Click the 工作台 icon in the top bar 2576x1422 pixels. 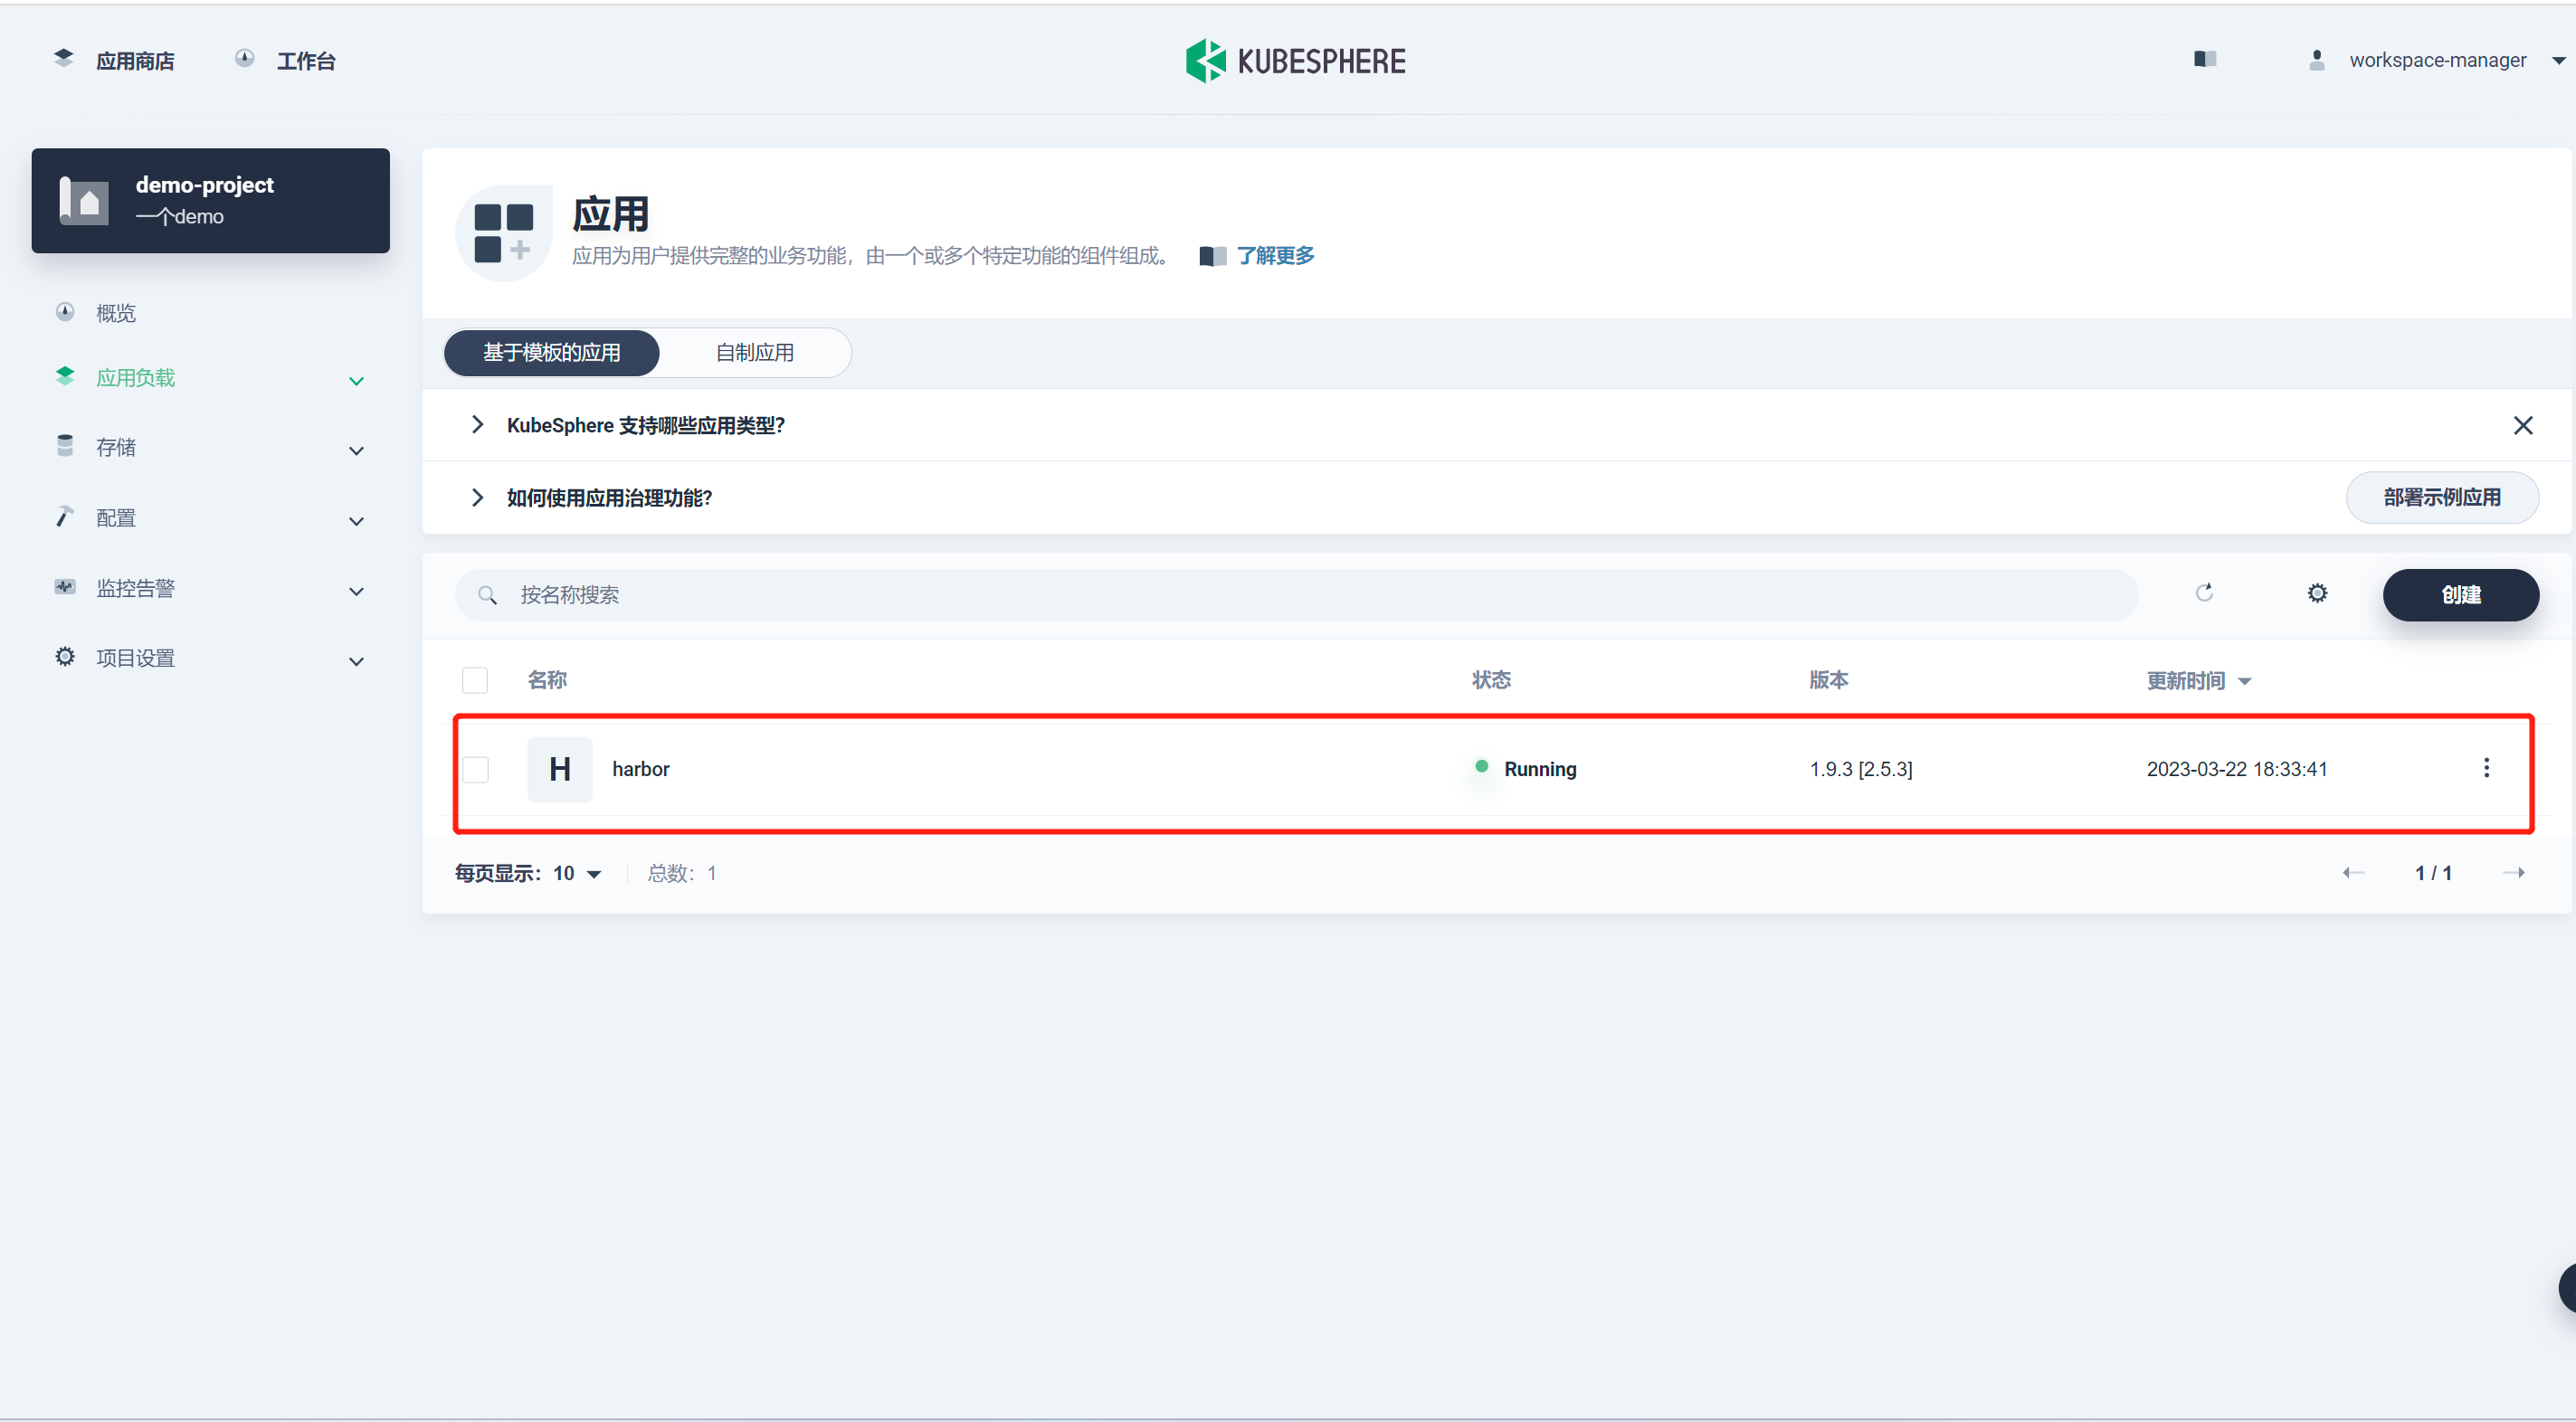[x=245, y=58]
